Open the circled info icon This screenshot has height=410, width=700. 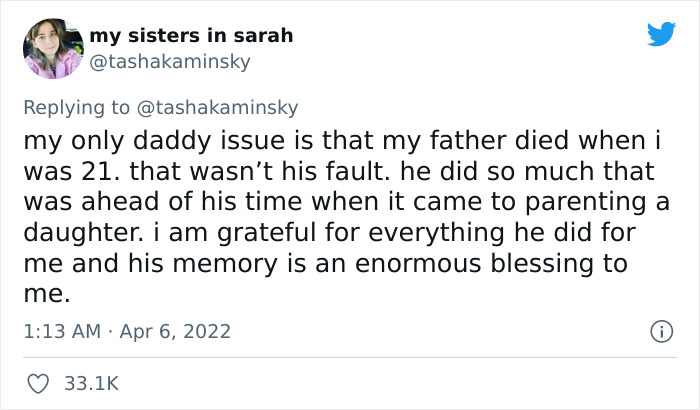[661, 330]
